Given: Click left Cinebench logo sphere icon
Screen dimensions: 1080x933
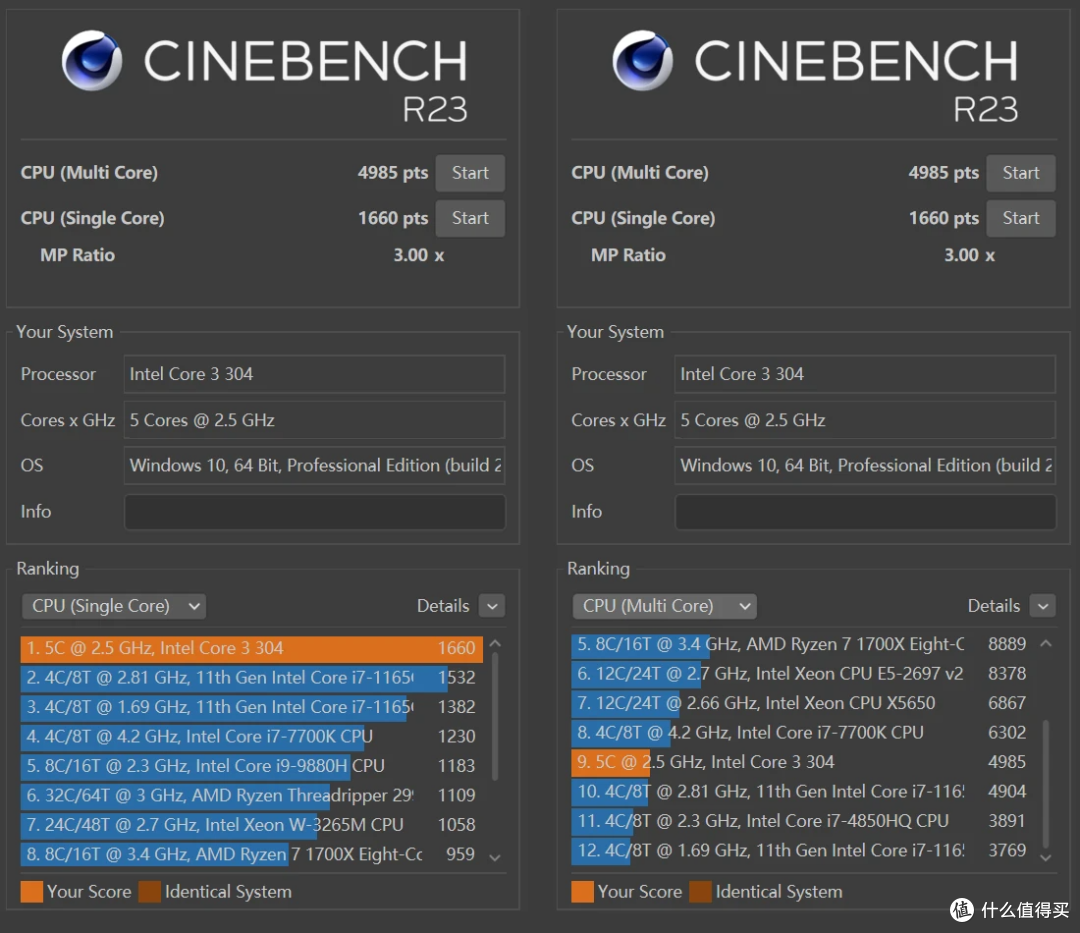Looking at the screenshot, I should point(92,61).
